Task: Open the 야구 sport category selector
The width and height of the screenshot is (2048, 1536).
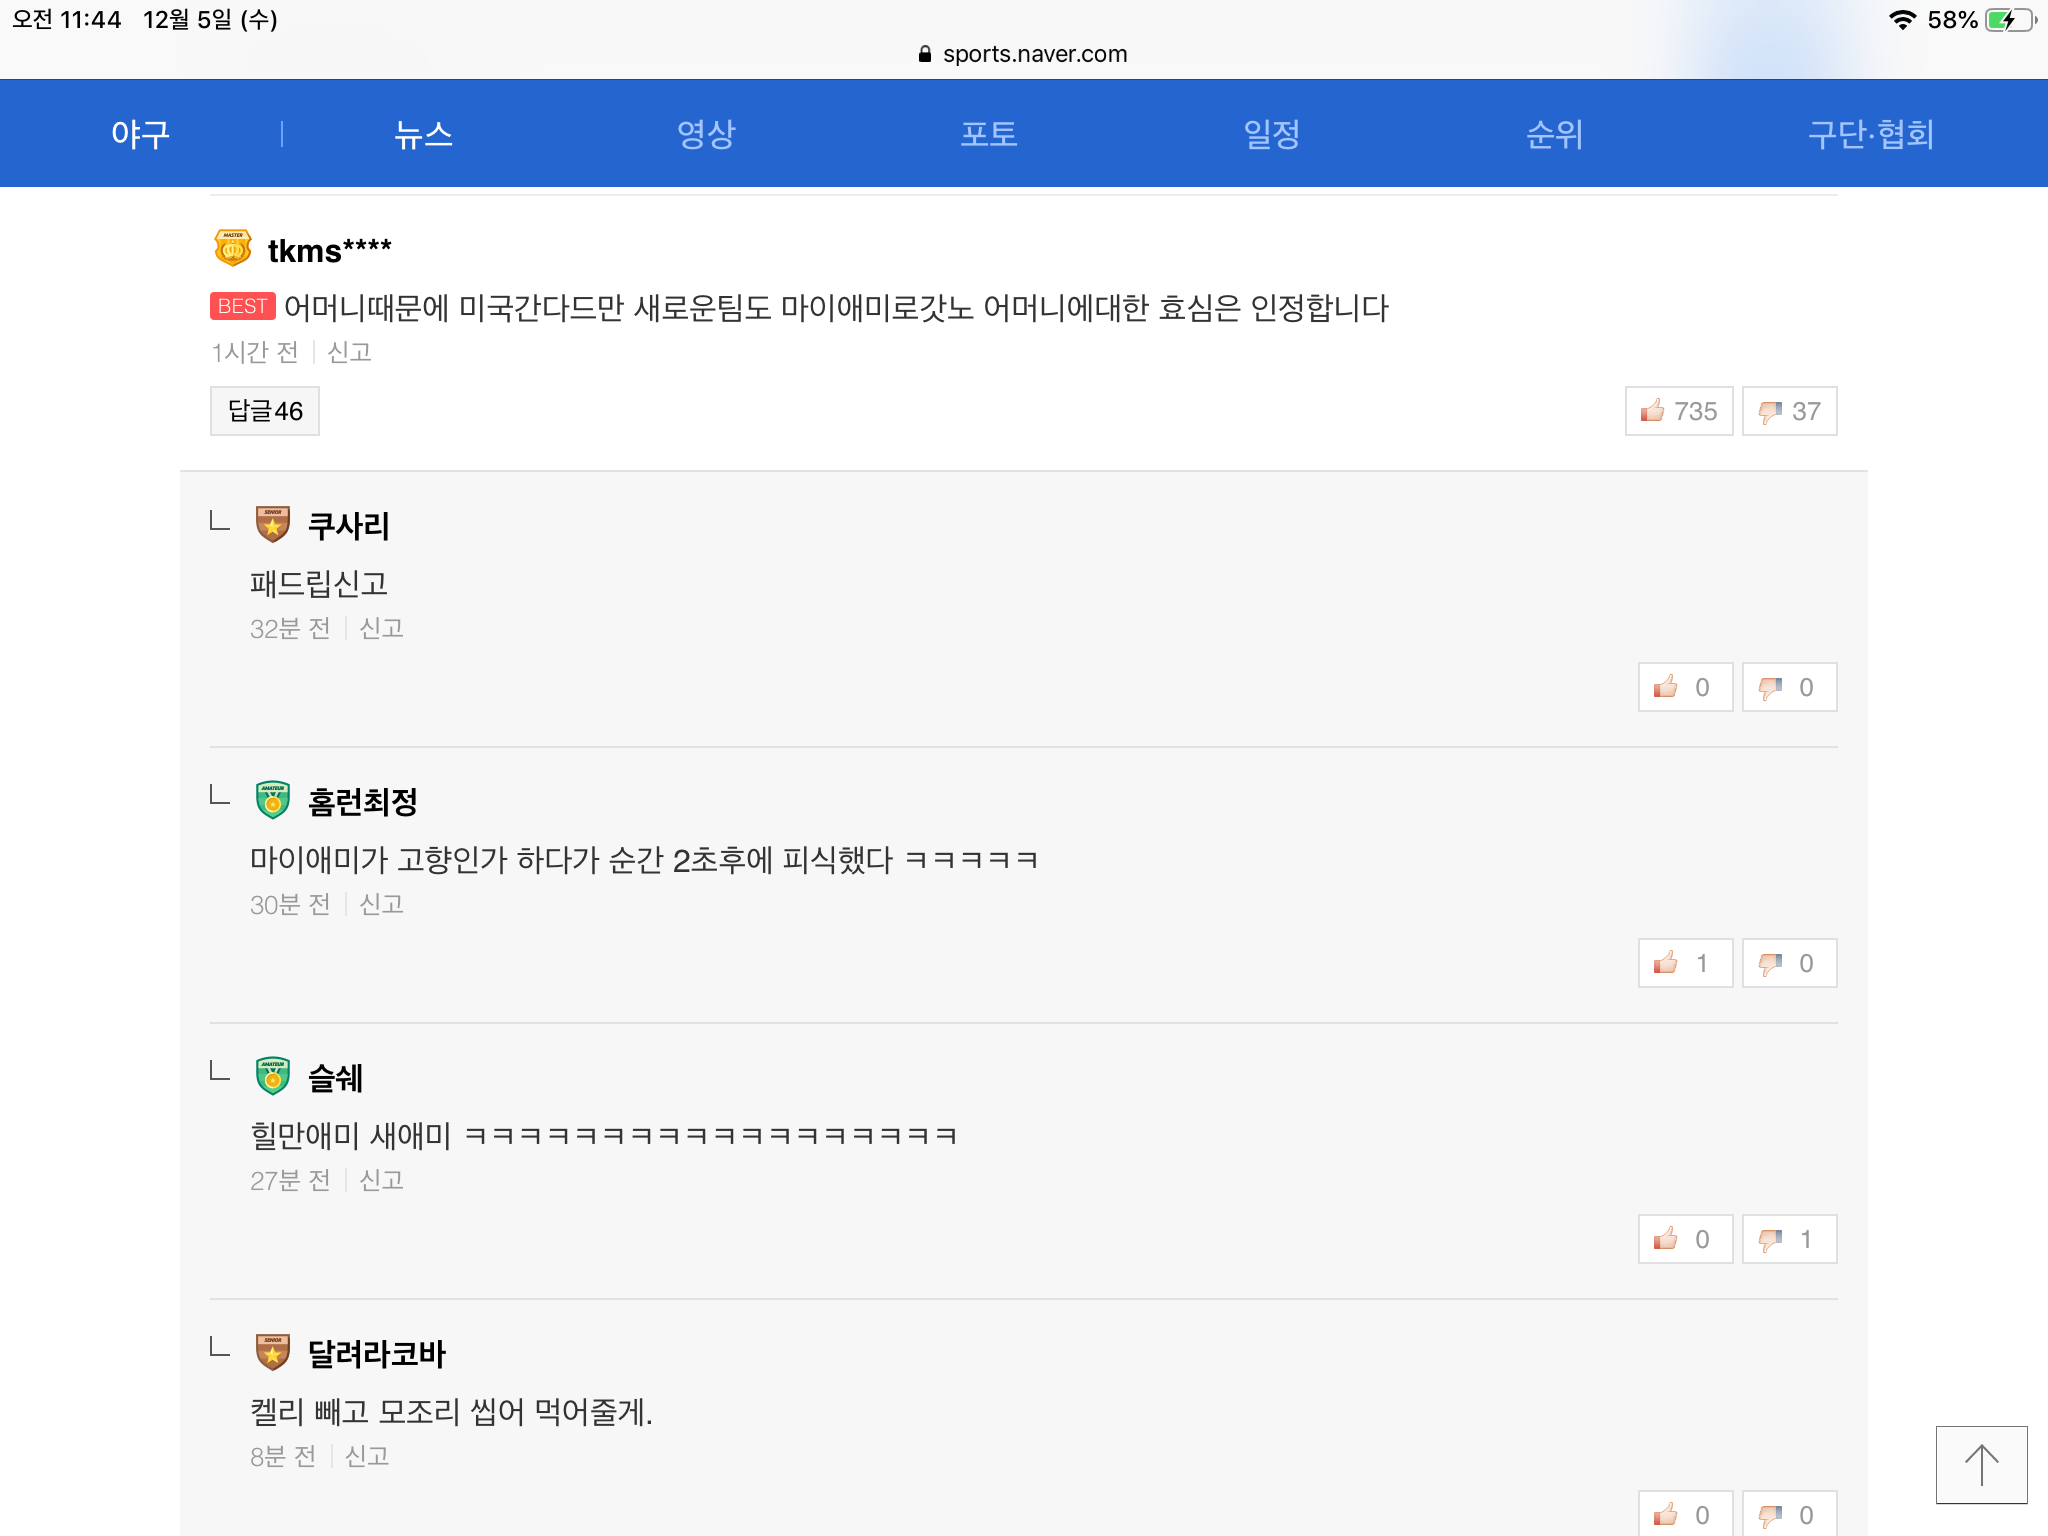Action: [x=140, y=134]
